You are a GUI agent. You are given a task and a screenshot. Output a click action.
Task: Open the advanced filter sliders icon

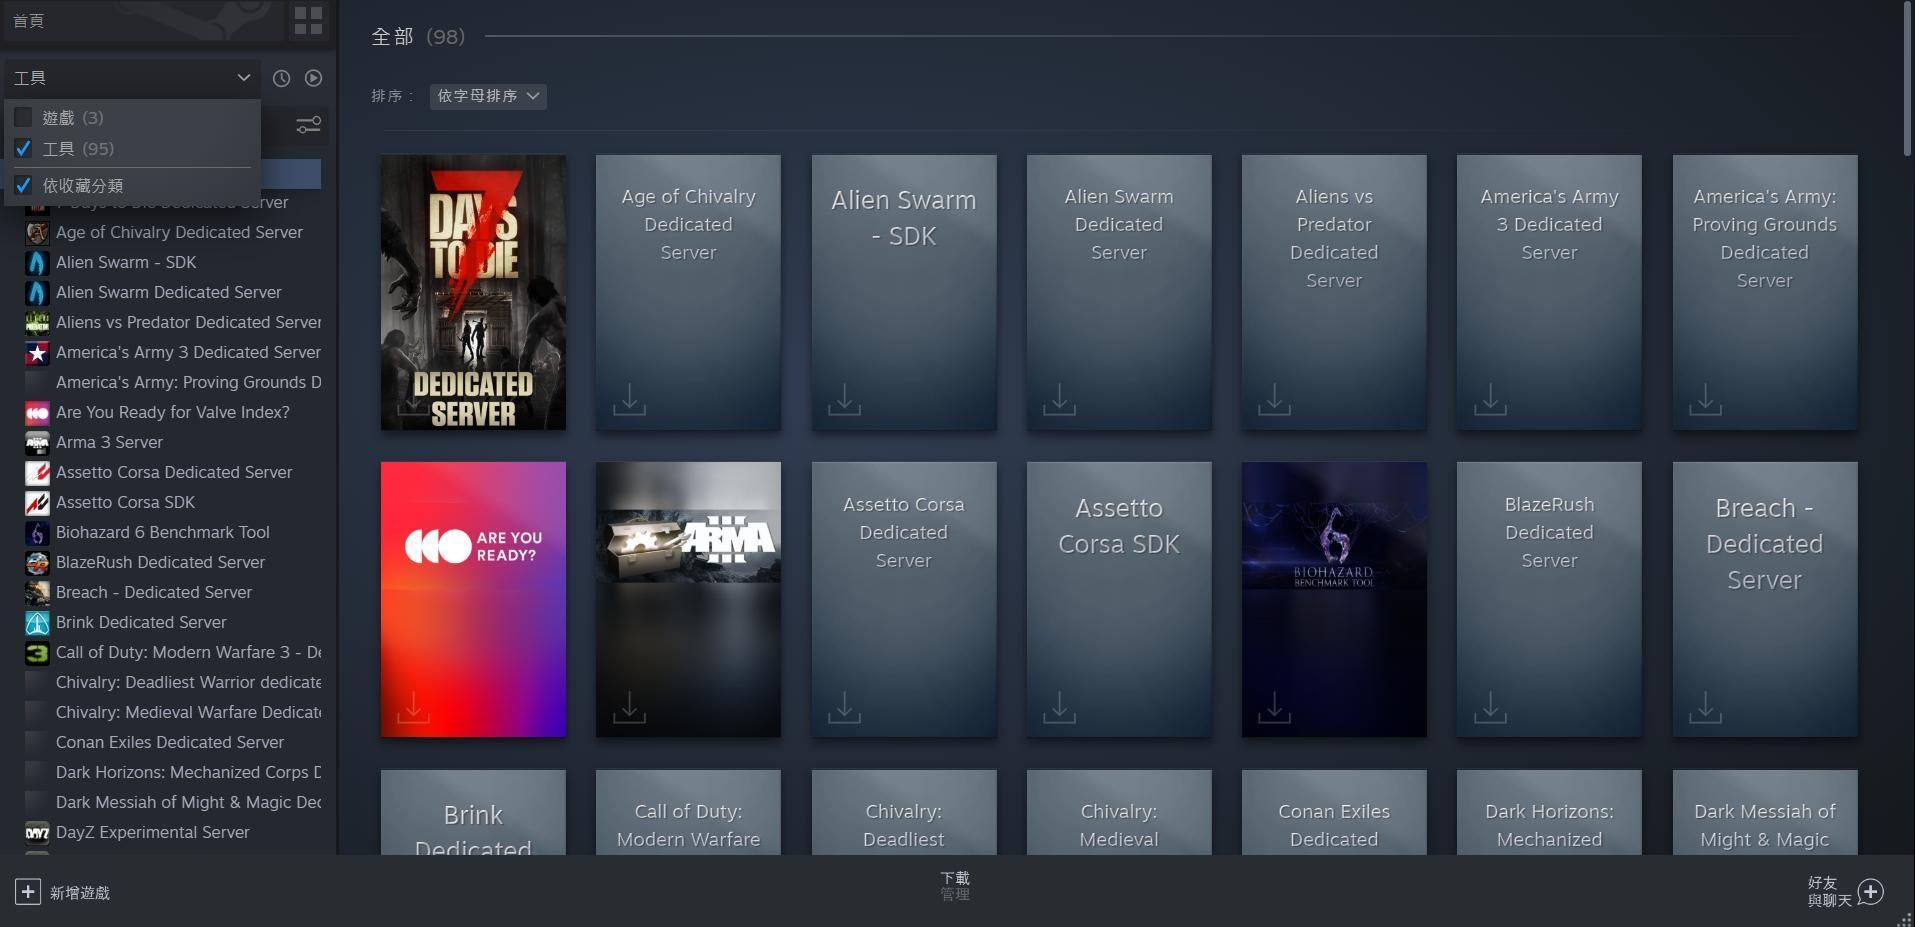coord(308,125)
